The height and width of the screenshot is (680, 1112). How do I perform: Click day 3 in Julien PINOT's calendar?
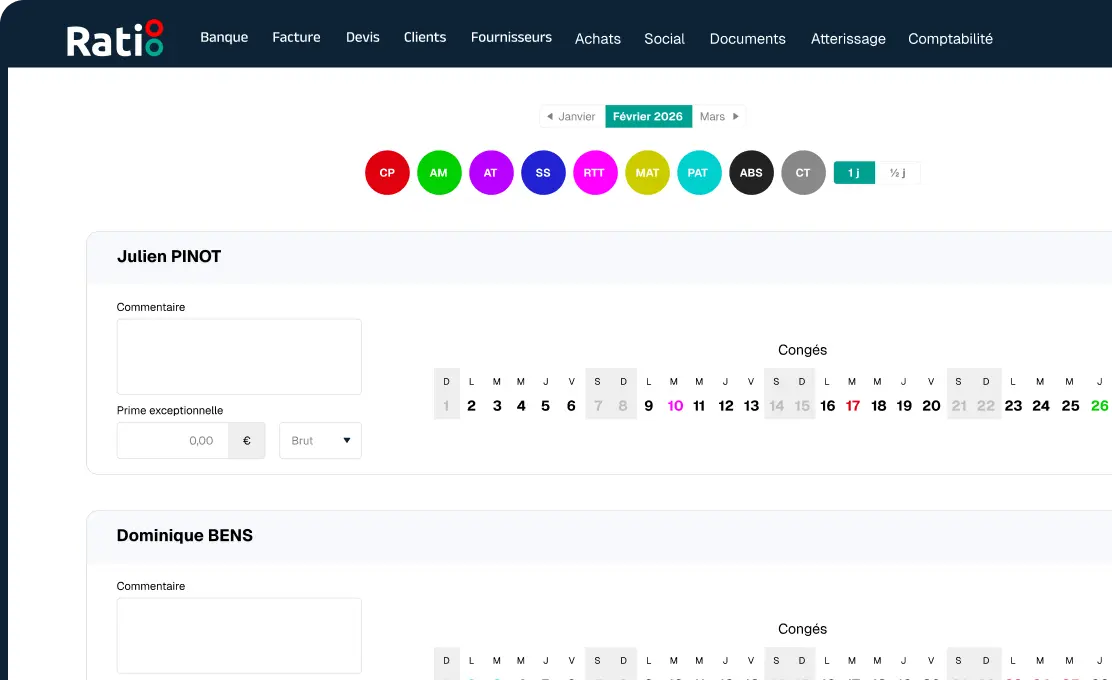[497, 406]
